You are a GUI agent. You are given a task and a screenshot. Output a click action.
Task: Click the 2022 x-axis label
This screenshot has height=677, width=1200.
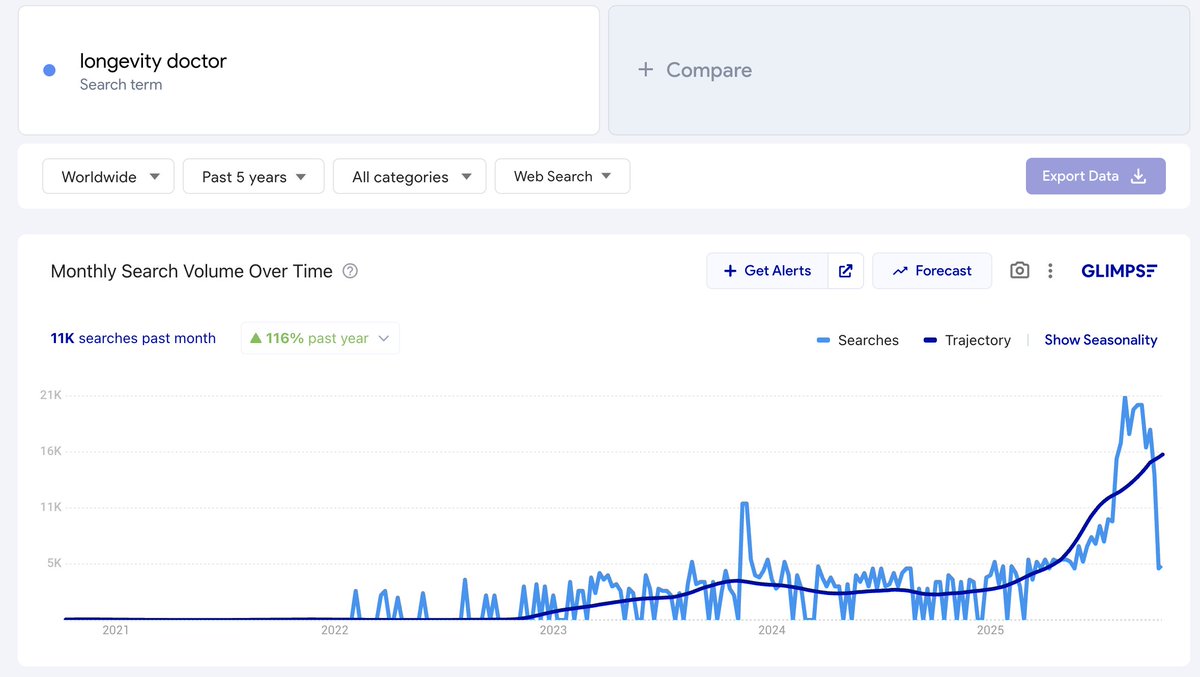coord(334,630)
